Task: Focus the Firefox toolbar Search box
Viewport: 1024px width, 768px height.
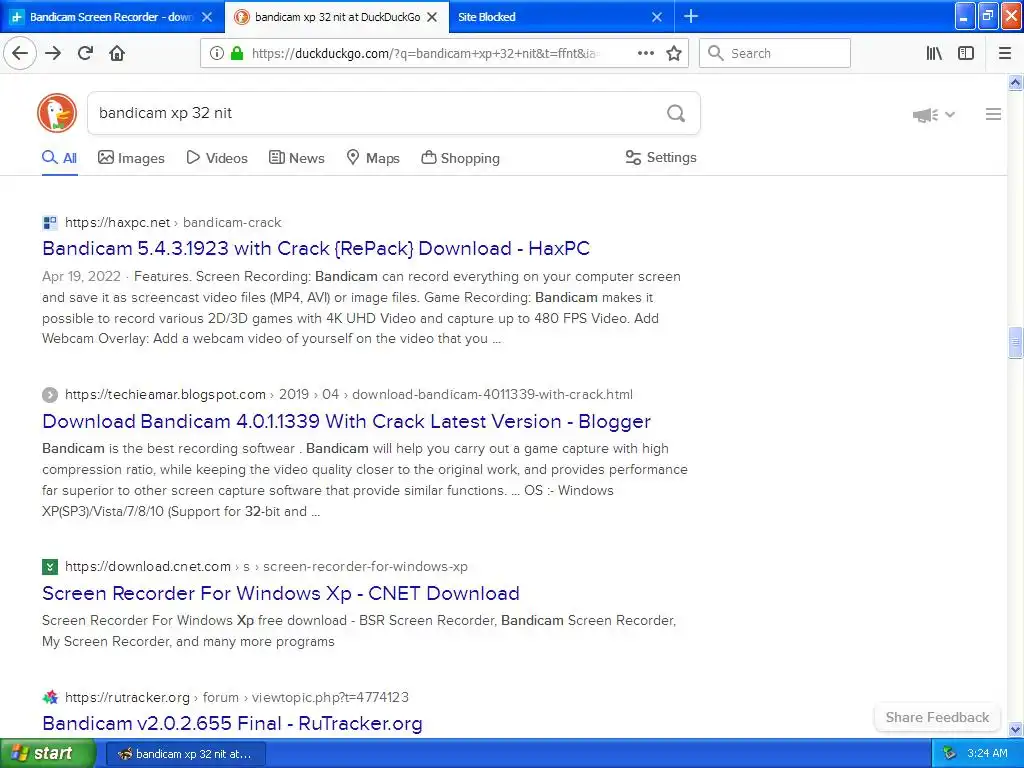Action: coord(775,53)
